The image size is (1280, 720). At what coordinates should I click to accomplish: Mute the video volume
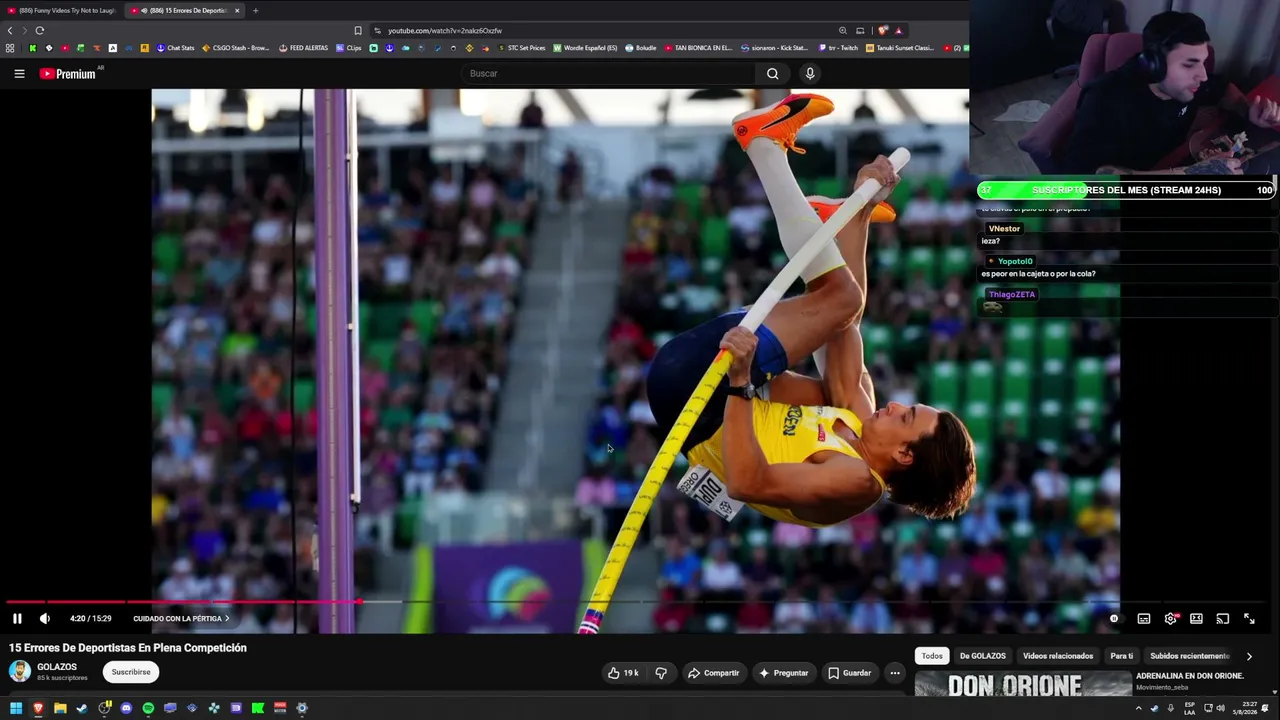pos(44,619)
